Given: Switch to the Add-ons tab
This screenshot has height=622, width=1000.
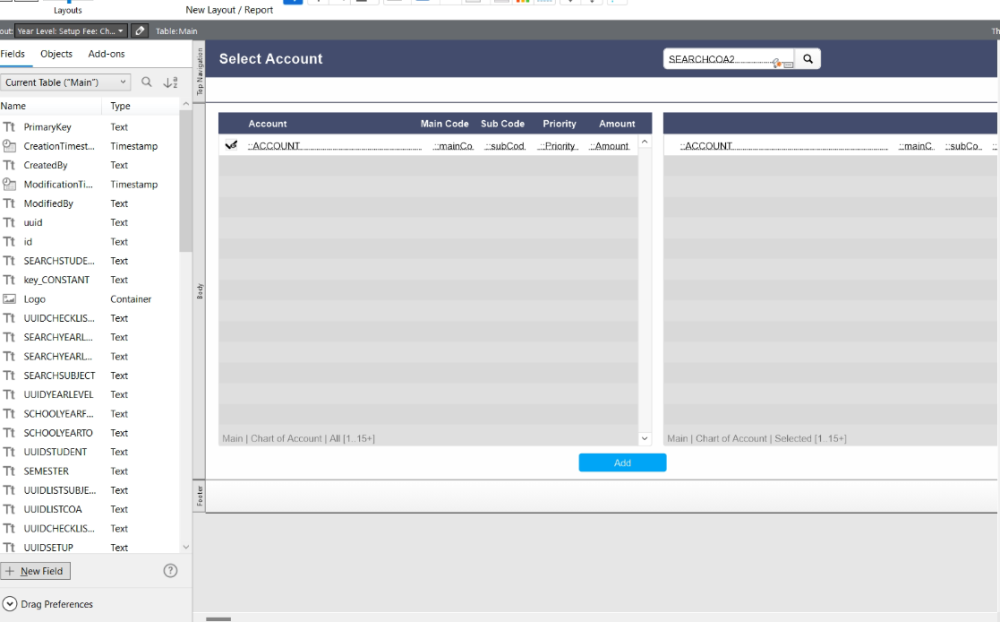Looking at the screenshot, I should coord(106,54).
